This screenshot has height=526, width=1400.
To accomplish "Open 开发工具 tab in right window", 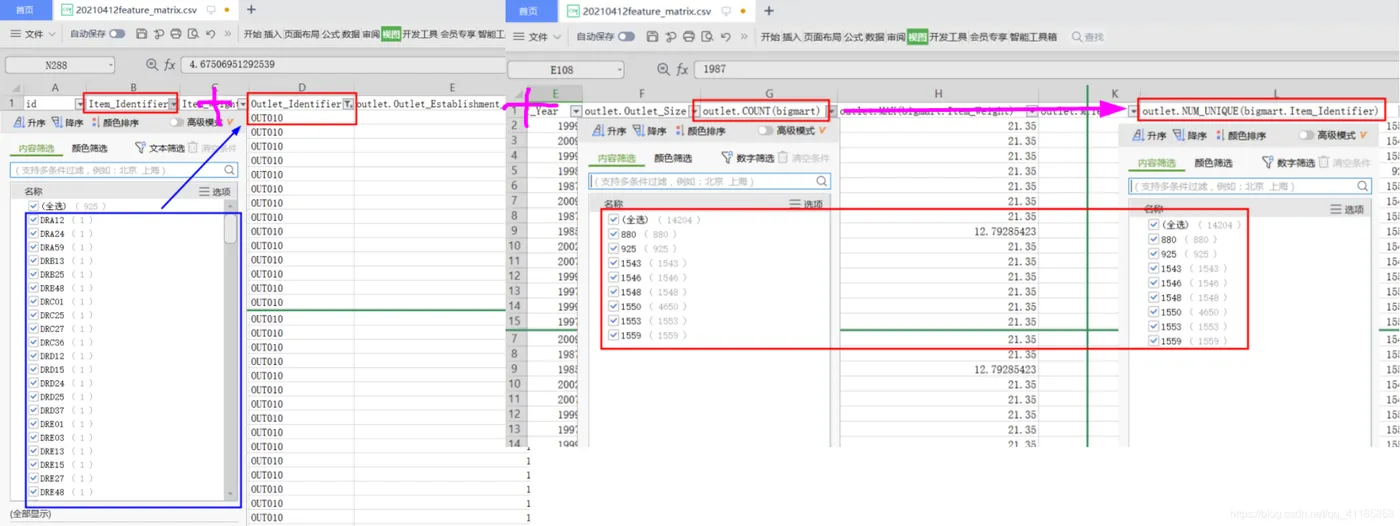I will point(949,36).
